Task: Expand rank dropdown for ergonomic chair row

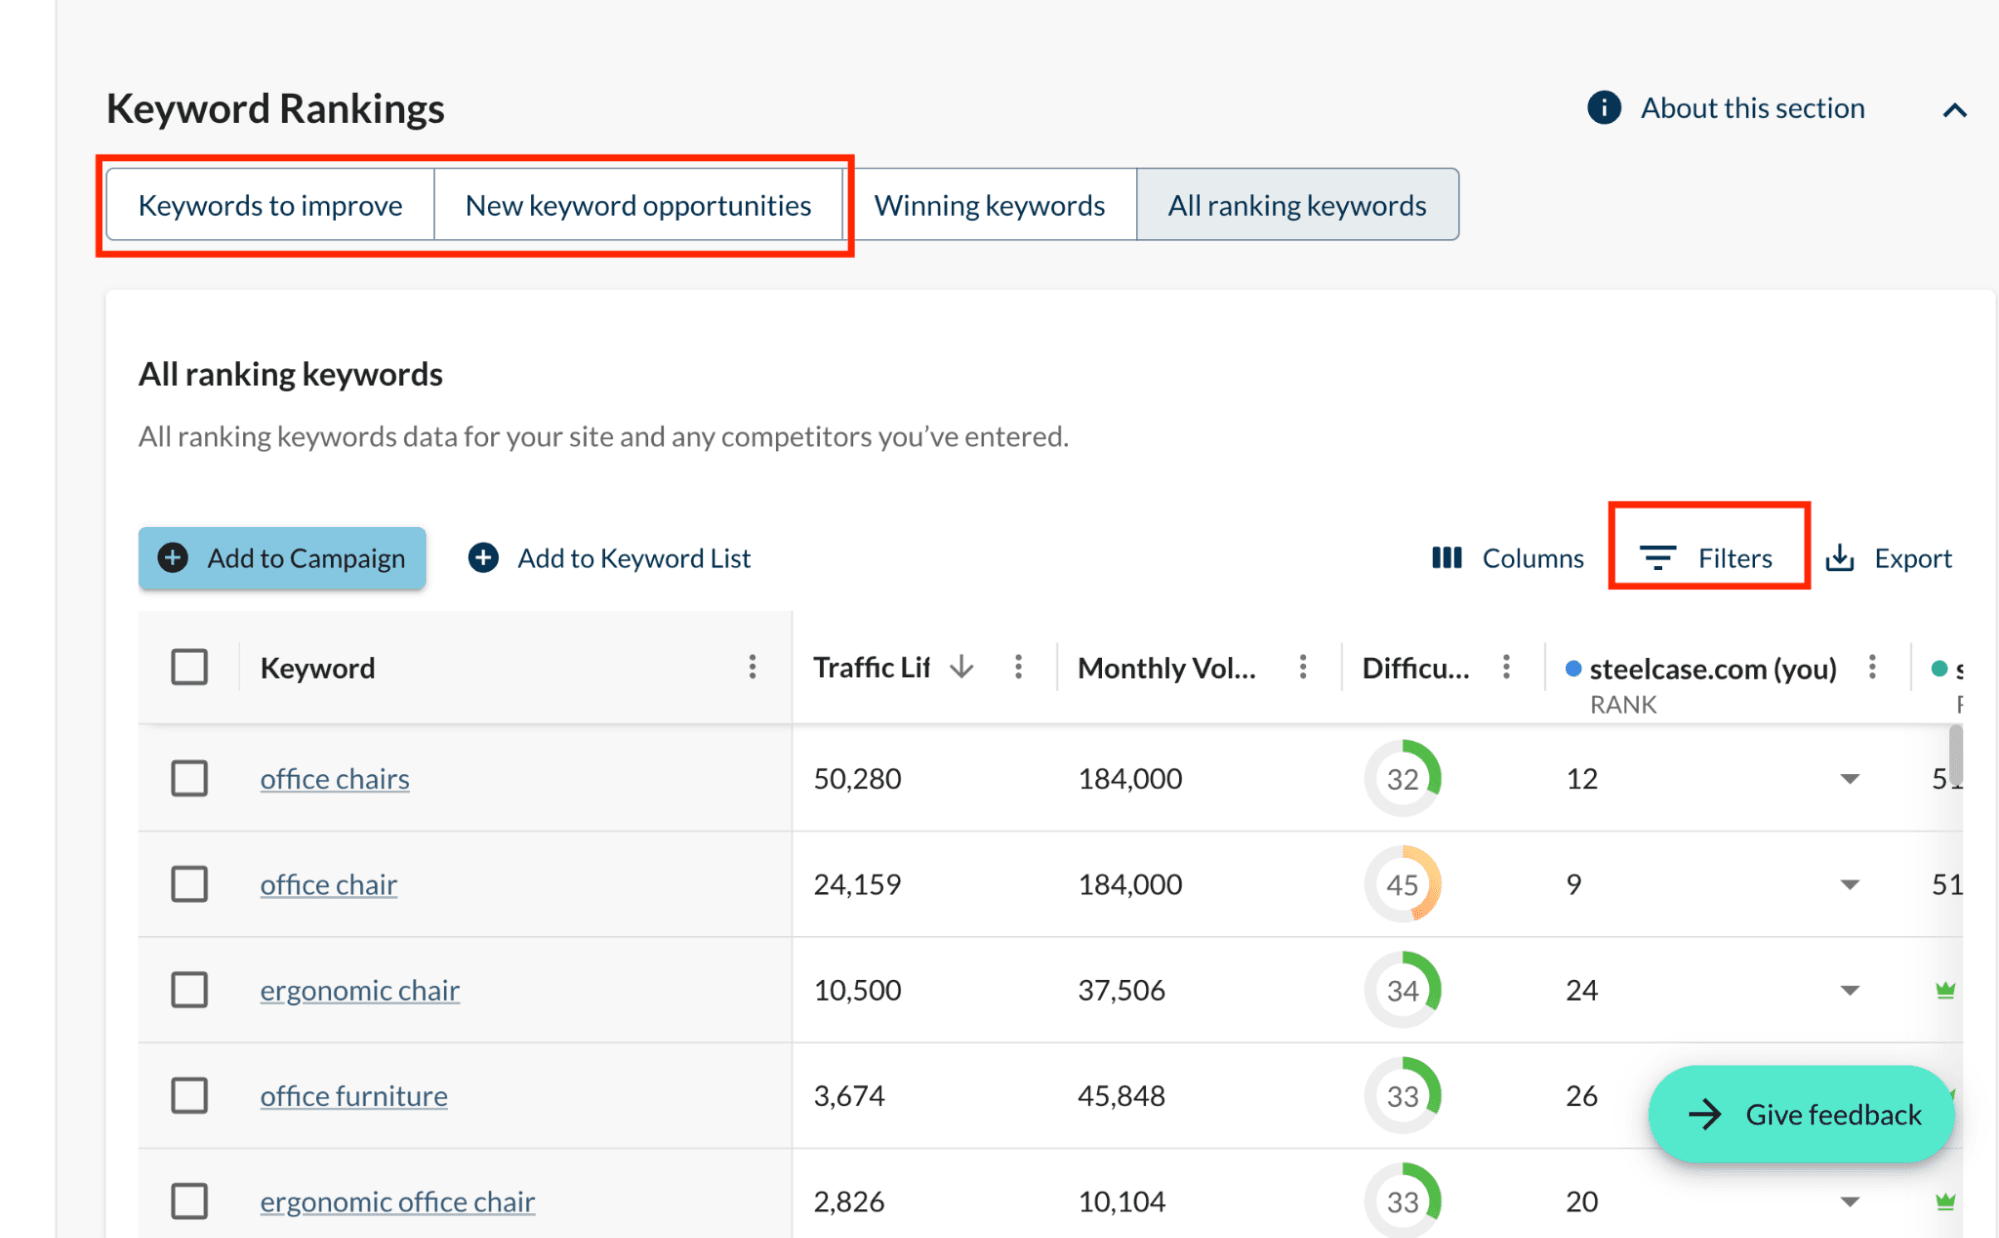Action: 1849,990
